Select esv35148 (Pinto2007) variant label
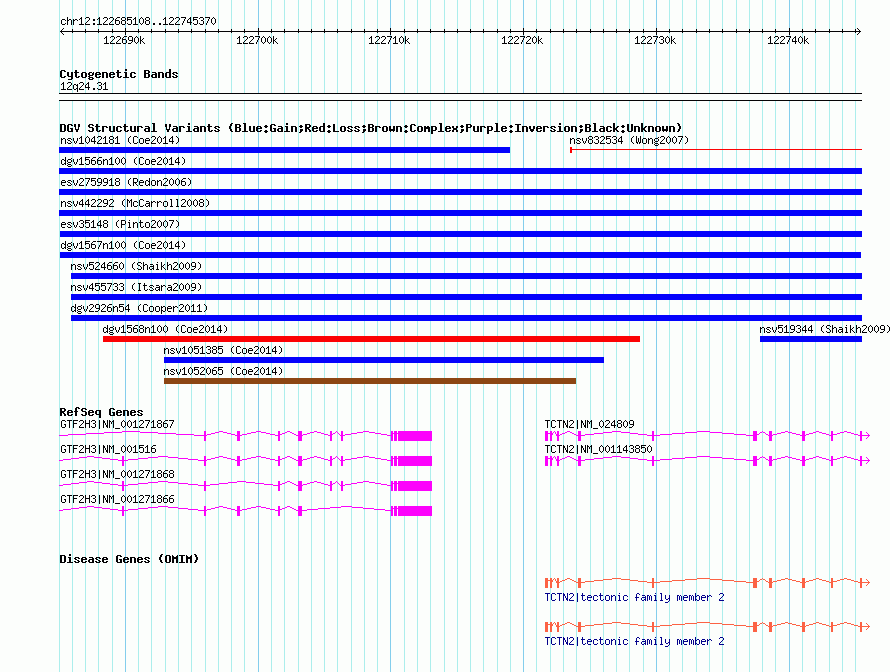Image resolution: width=890 pixels, height=672 pixels. [120, 224]
